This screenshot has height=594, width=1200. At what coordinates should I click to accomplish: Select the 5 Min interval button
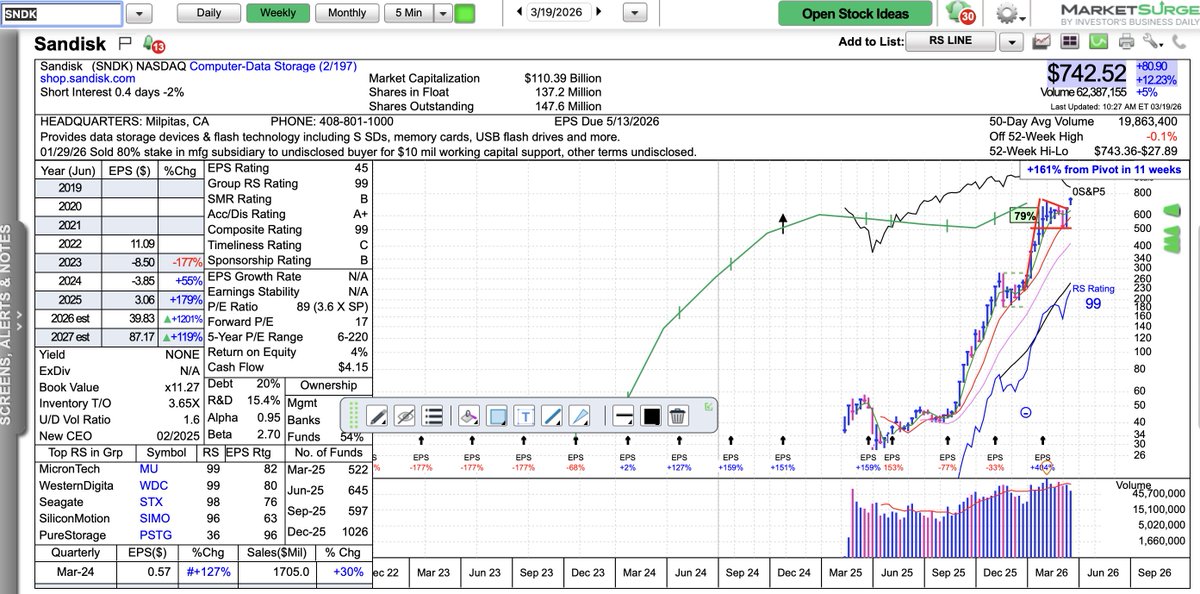[x=407, y=13]
